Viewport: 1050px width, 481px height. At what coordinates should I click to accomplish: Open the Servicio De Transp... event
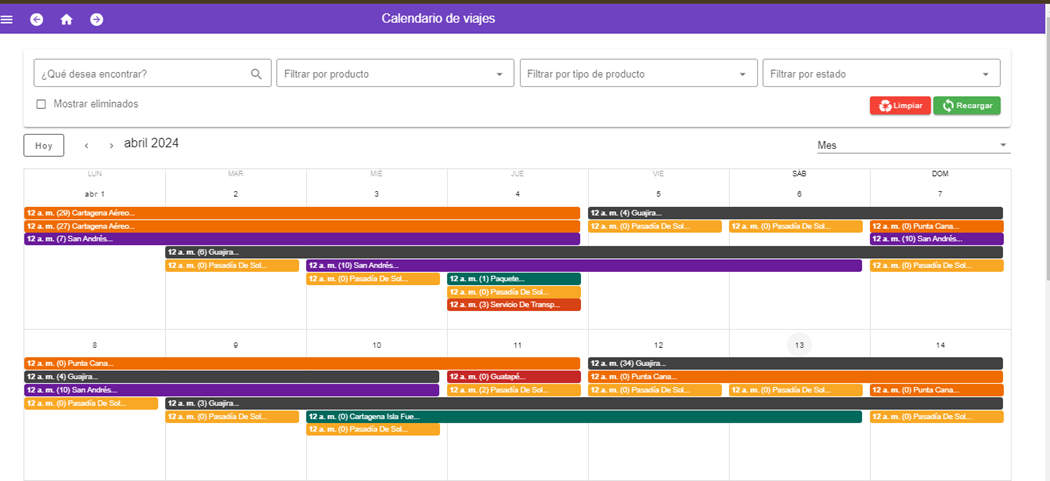[514, 305]
